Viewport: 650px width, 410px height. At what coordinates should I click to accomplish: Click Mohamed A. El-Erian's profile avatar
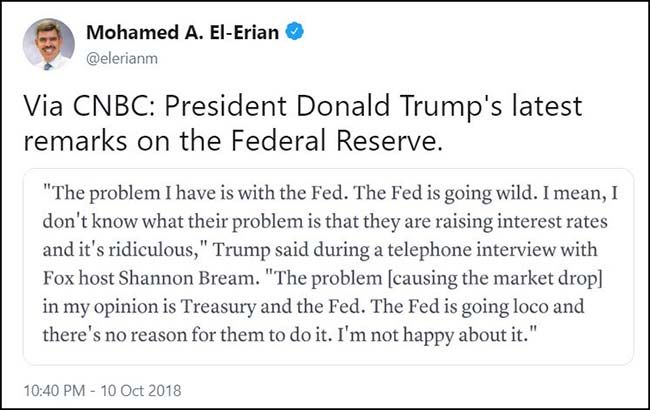click(47, 44)
